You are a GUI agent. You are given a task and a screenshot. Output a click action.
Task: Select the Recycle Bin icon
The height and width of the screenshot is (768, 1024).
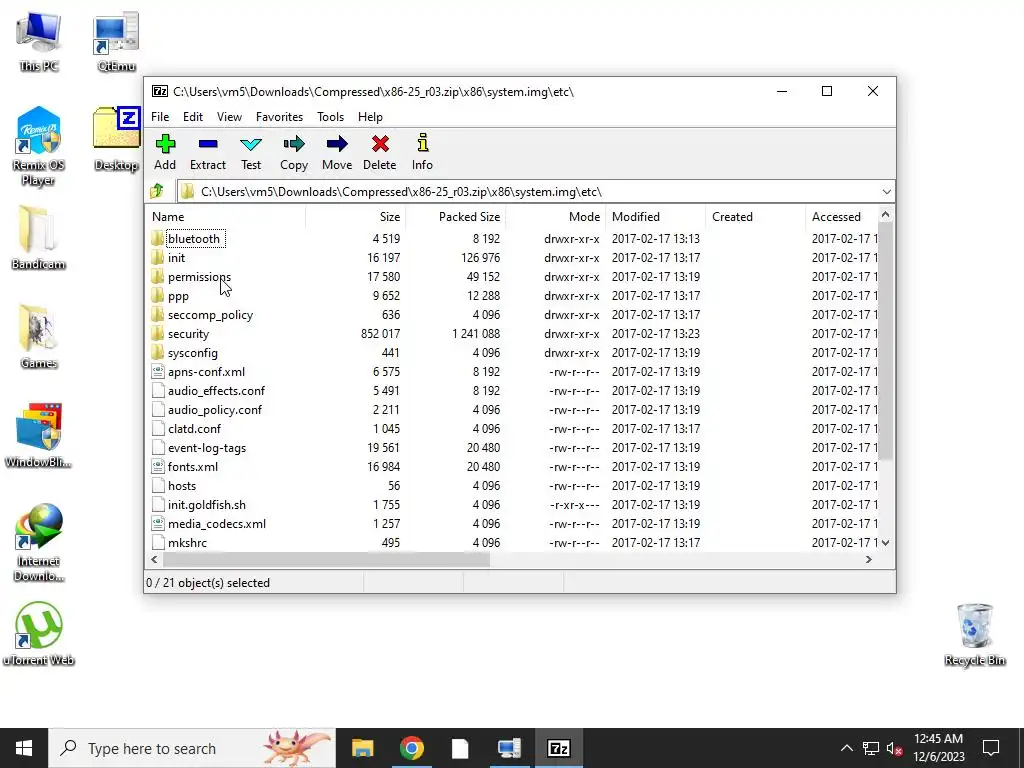click(974, 635)
